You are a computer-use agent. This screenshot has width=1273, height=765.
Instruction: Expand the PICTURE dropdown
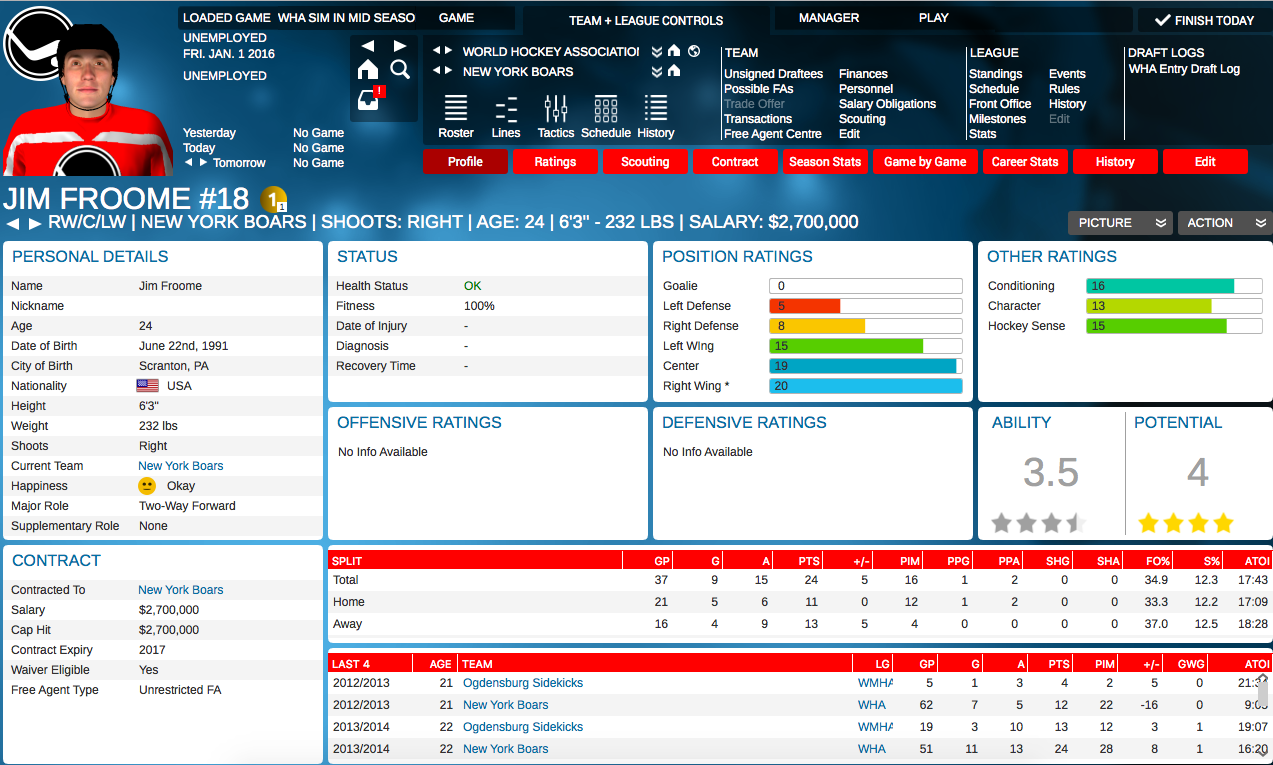[1118, 223]
